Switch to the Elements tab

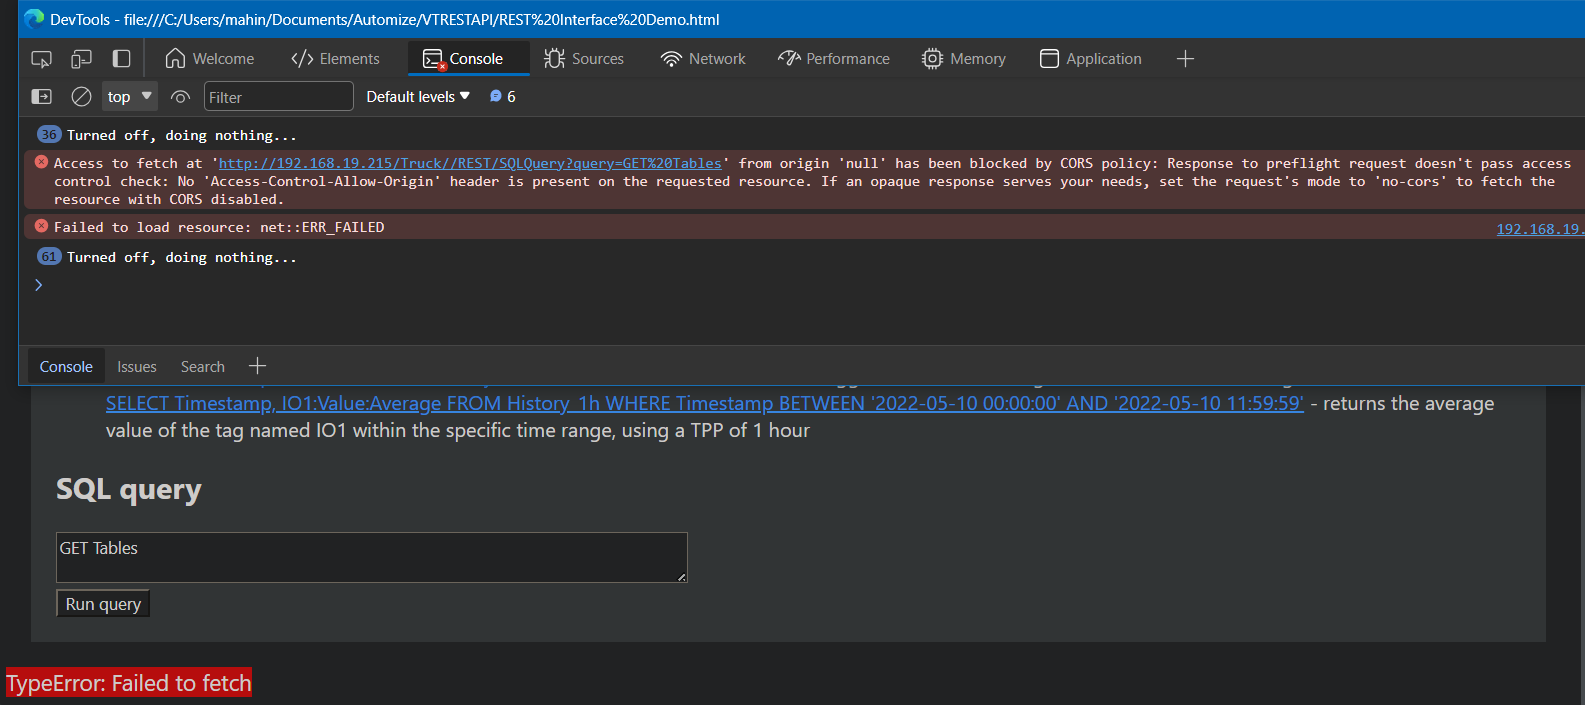335,59
